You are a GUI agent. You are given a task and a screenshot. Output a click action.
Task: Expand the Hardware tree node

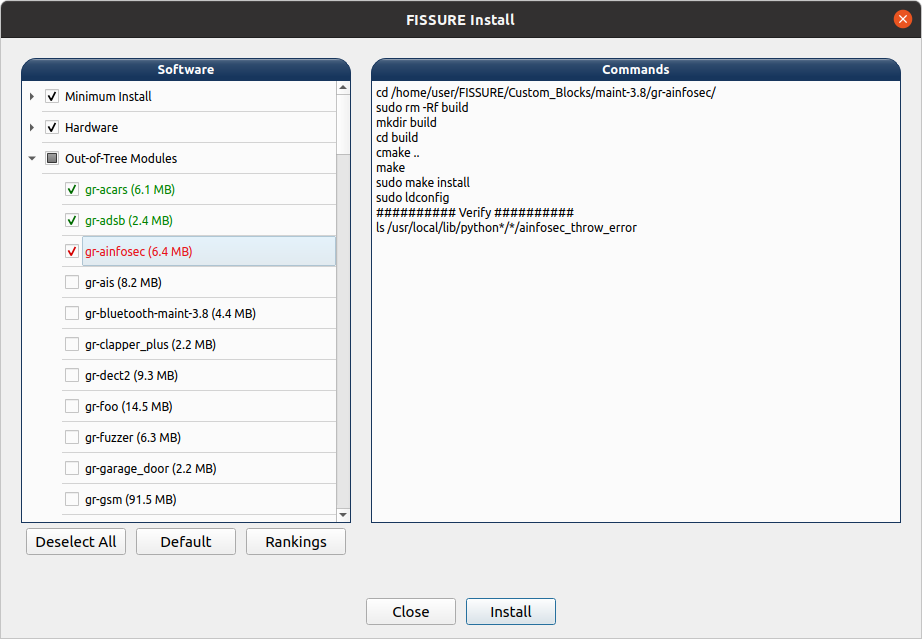[x=32, y=128]
